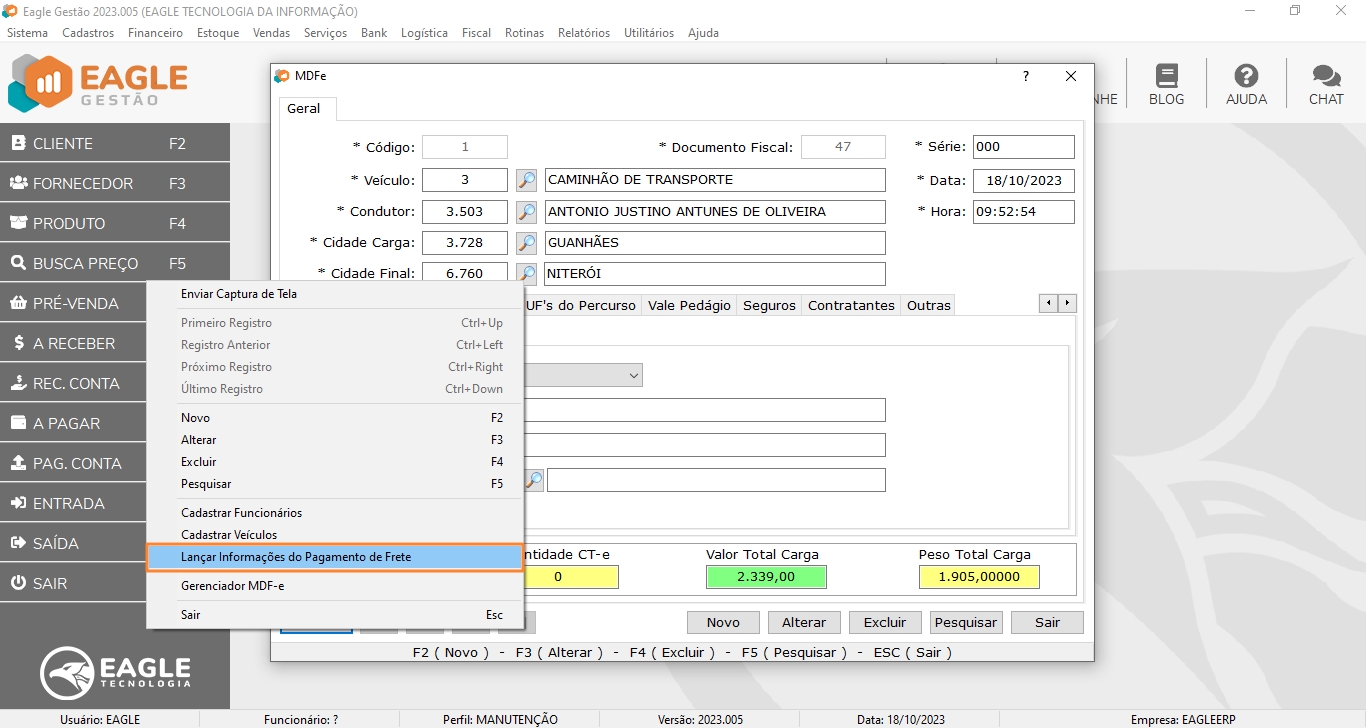This screenshot has height=728, width=1366.
Task: Open SAÍDA from the sidebar
Action: click(73, 543)
